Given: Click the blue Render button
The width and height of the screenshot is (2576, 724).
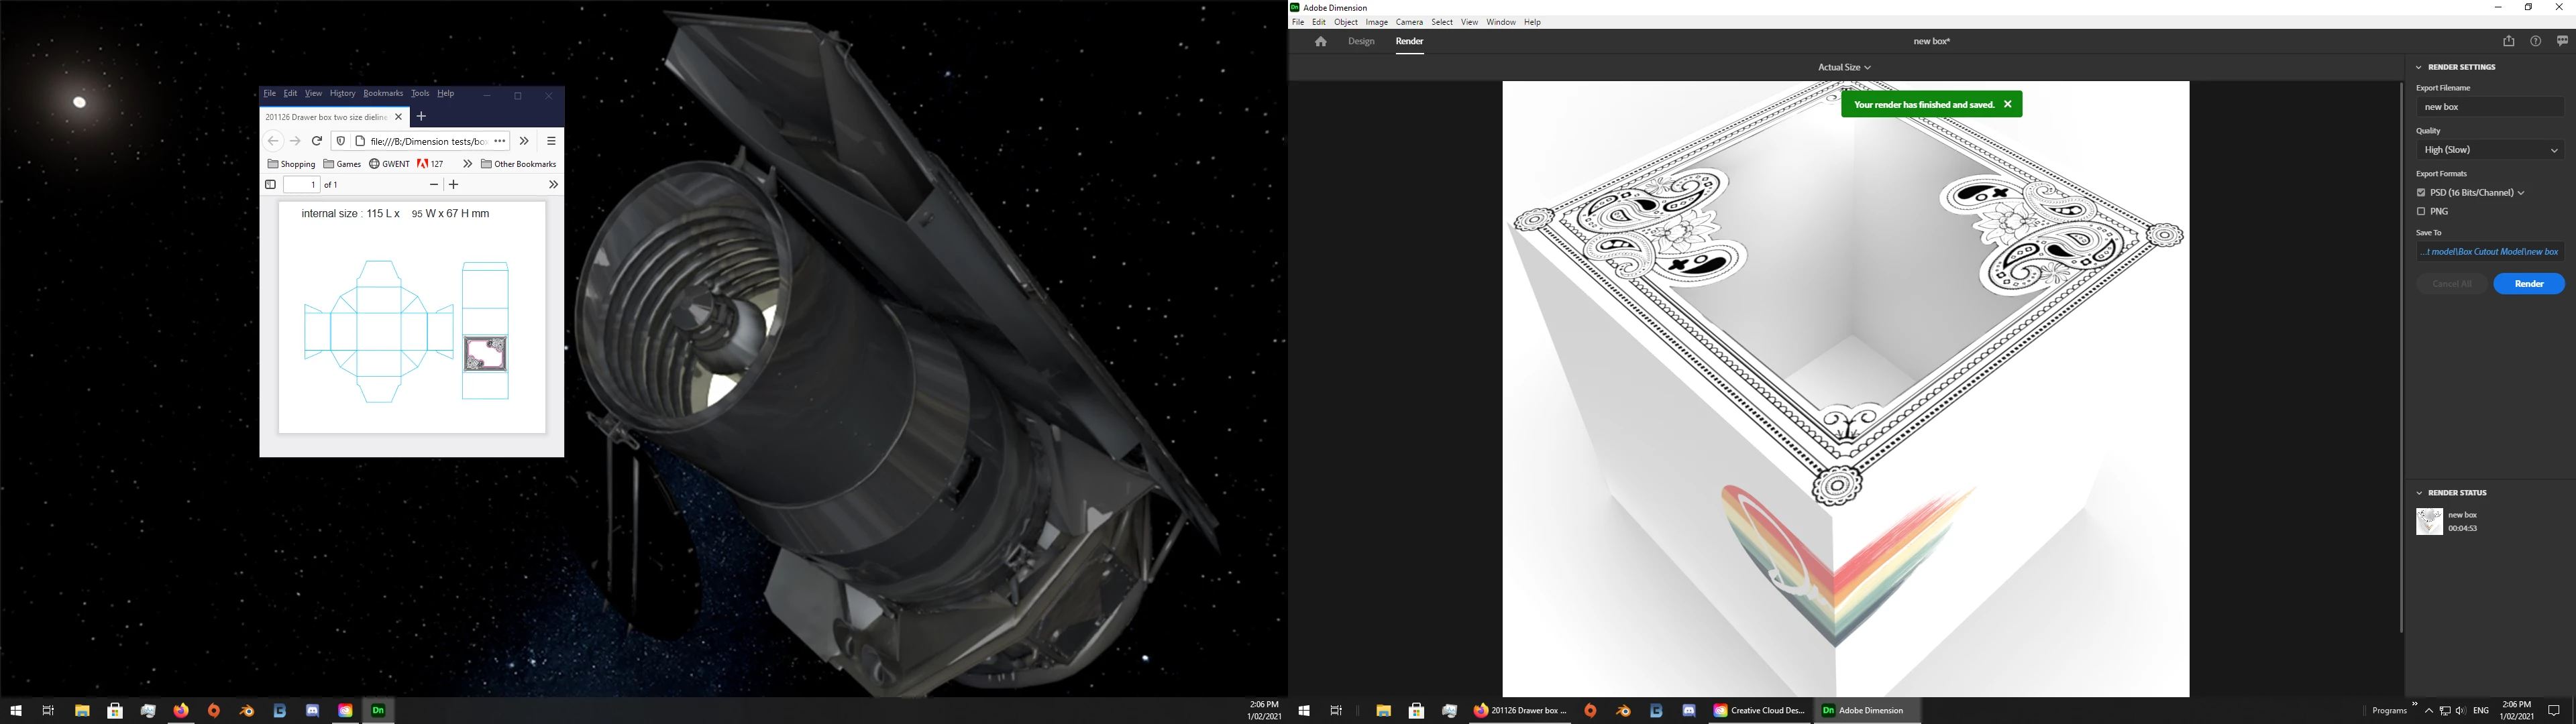Looking at the screenshot, I should pyautogui.click(x=2528, y=284).
